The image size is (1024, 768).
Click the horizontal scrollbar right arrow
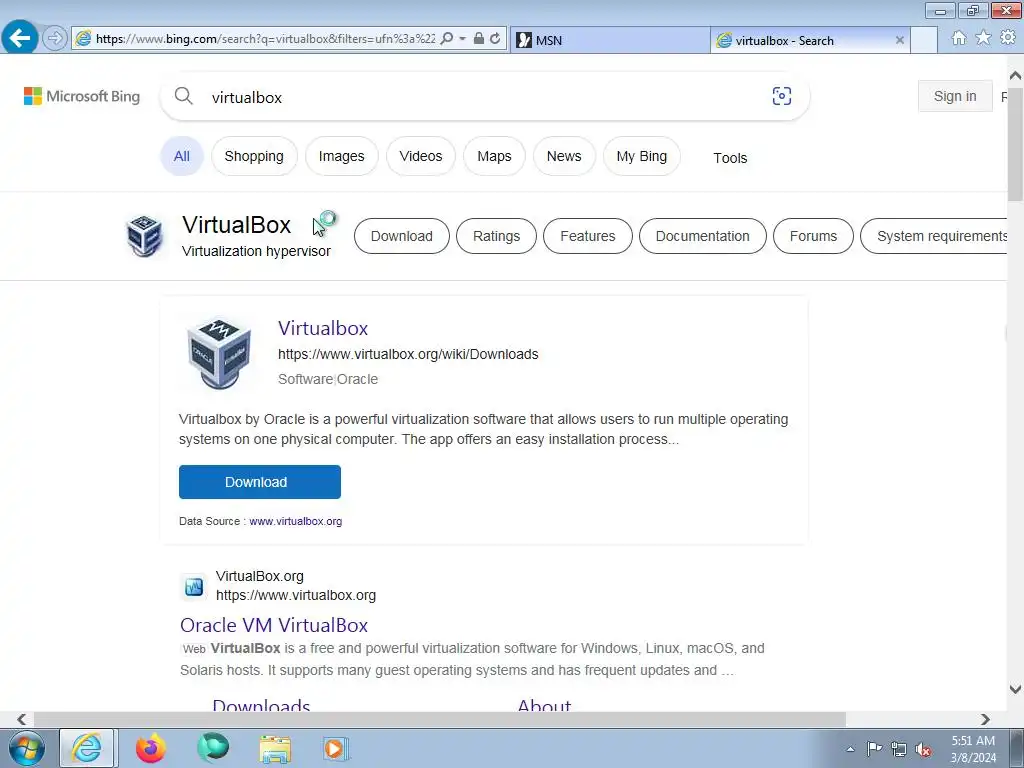tap(985, 719)
